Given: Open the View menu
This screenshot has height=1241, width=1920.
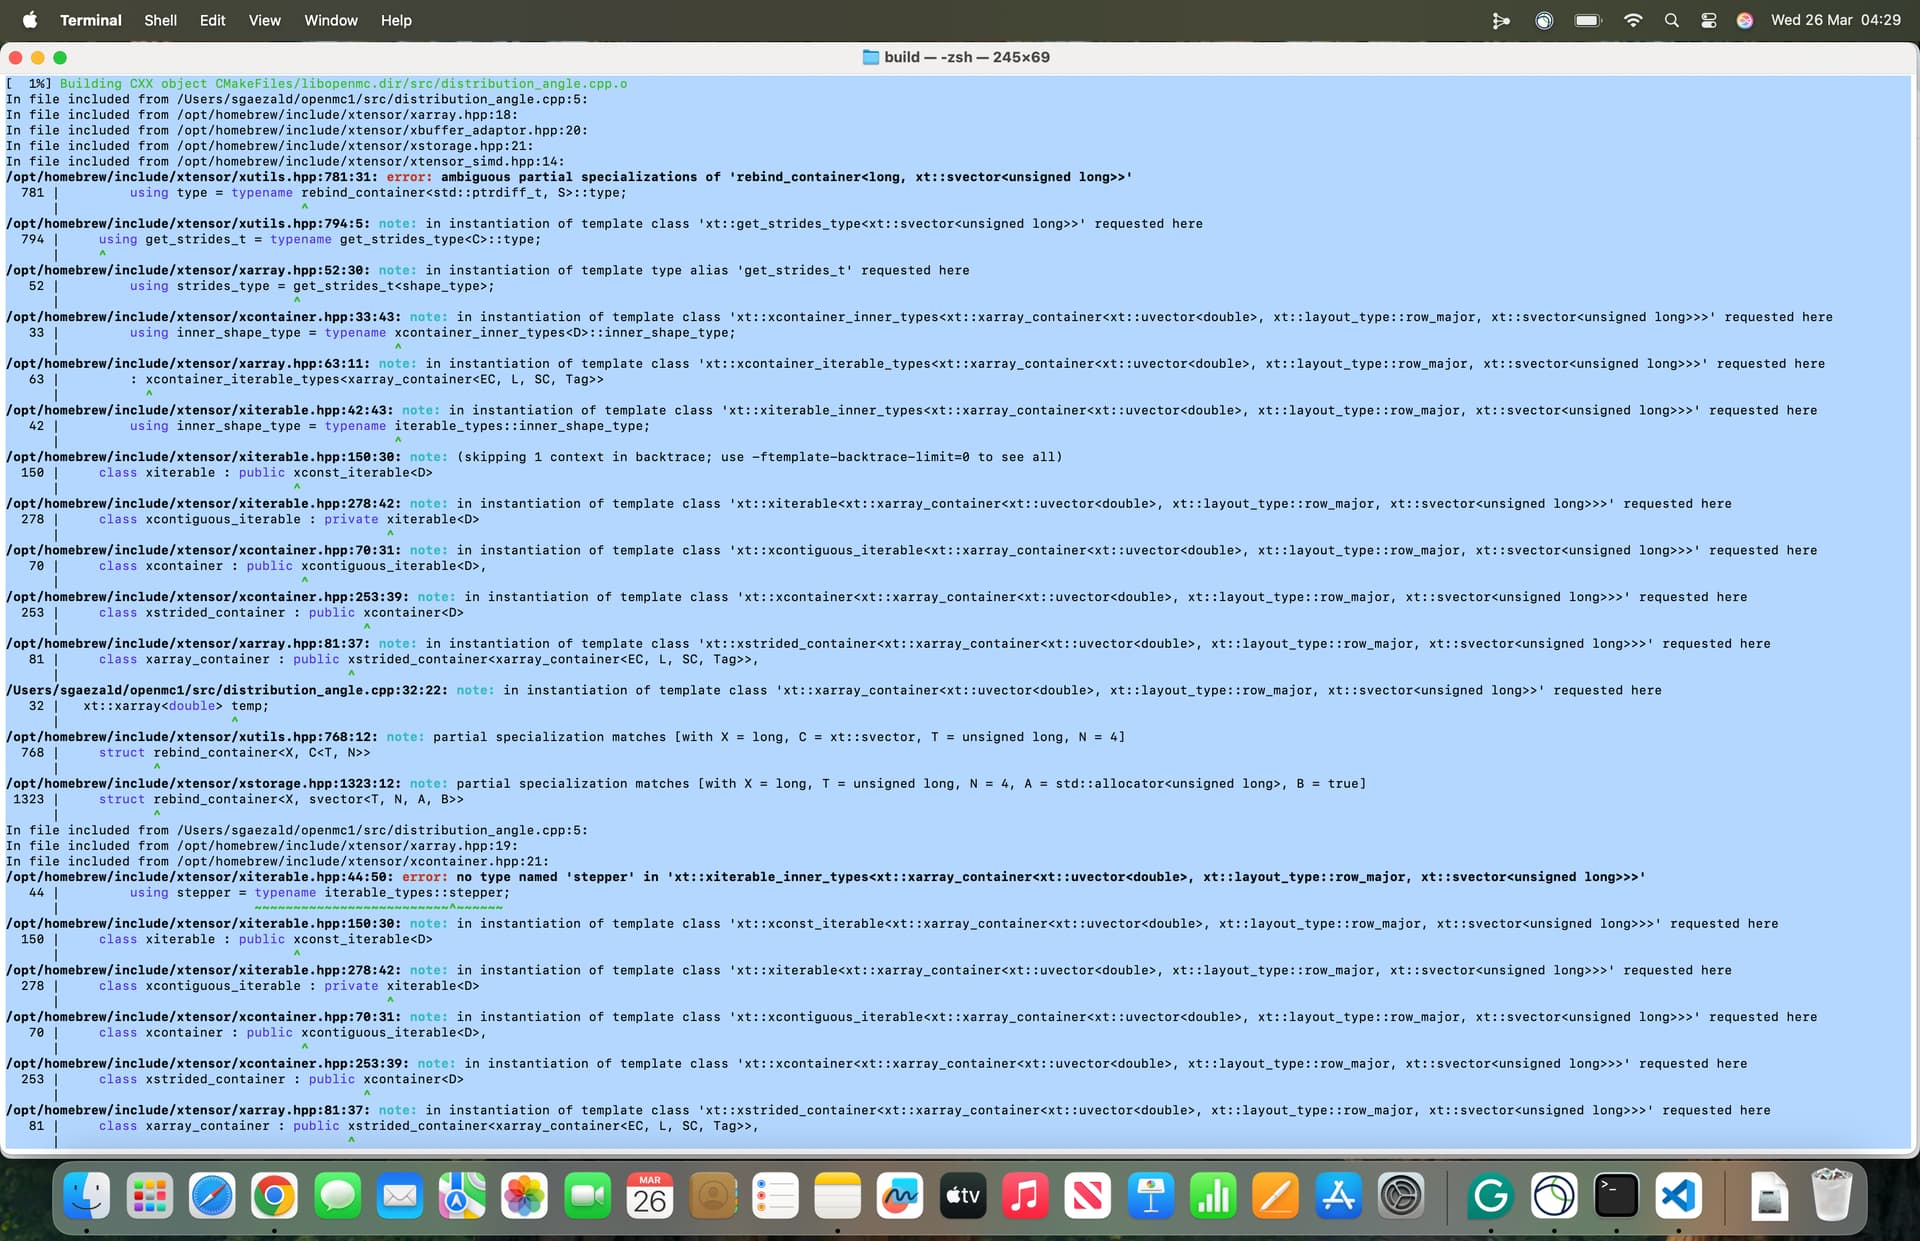Looking at the screenshot, I should pyautogui.click(x=264, y=20).
